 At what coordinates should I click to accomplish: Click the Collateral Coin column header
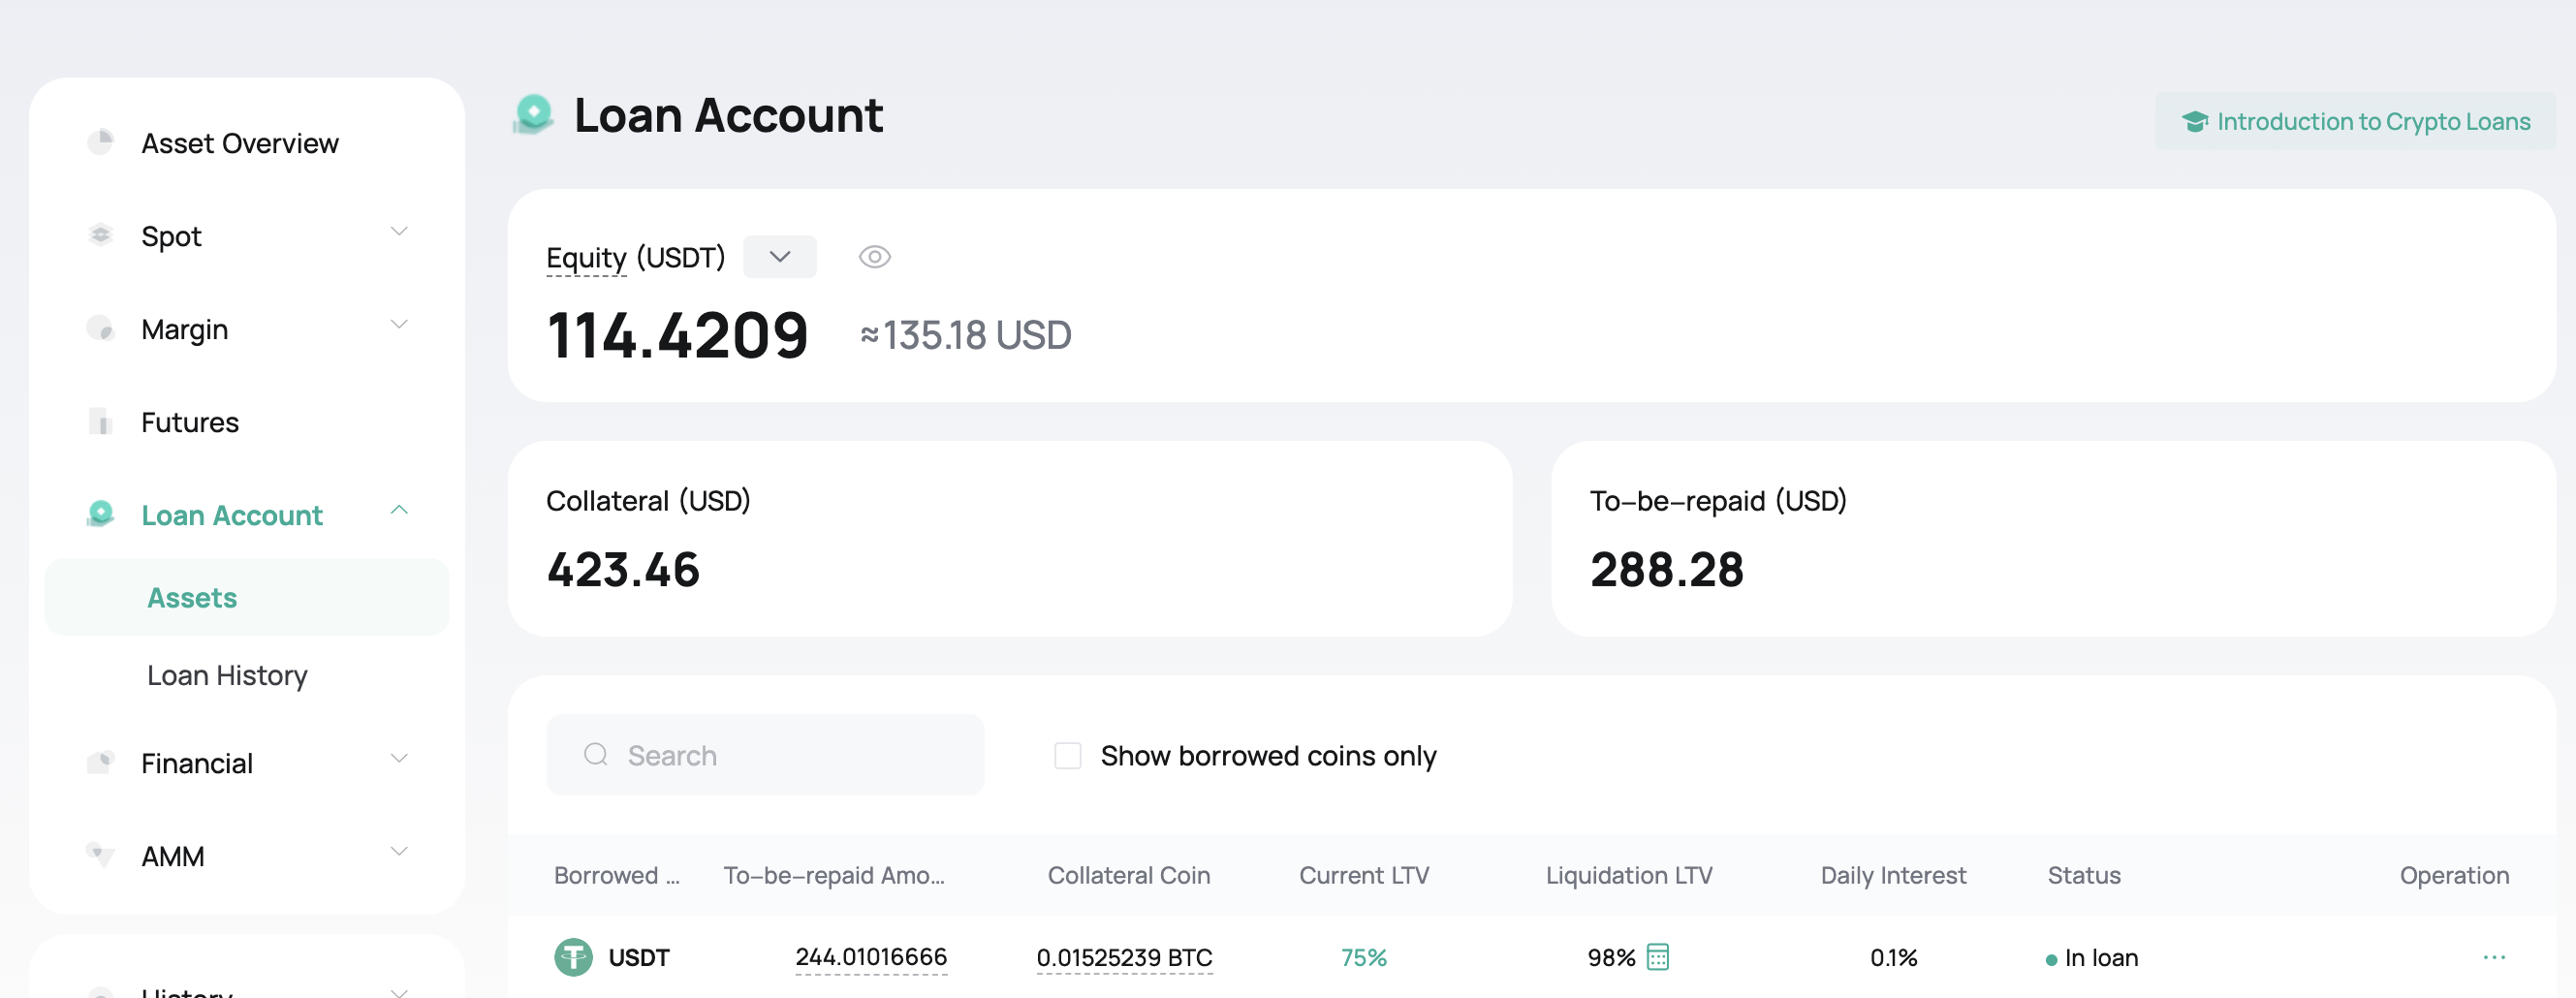(1128, 875)
